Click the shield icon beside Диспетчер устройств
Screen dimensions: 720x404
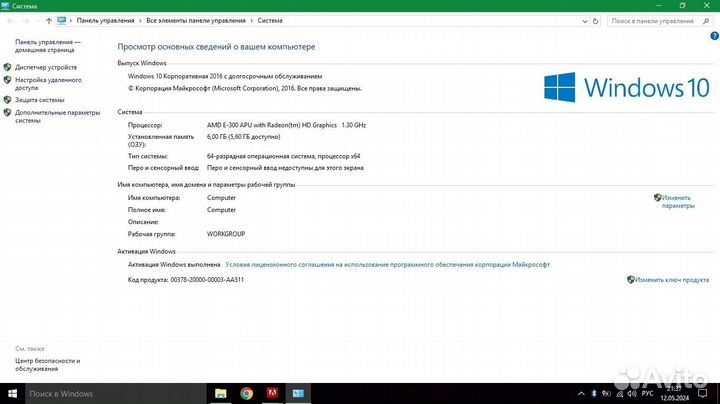7,67
